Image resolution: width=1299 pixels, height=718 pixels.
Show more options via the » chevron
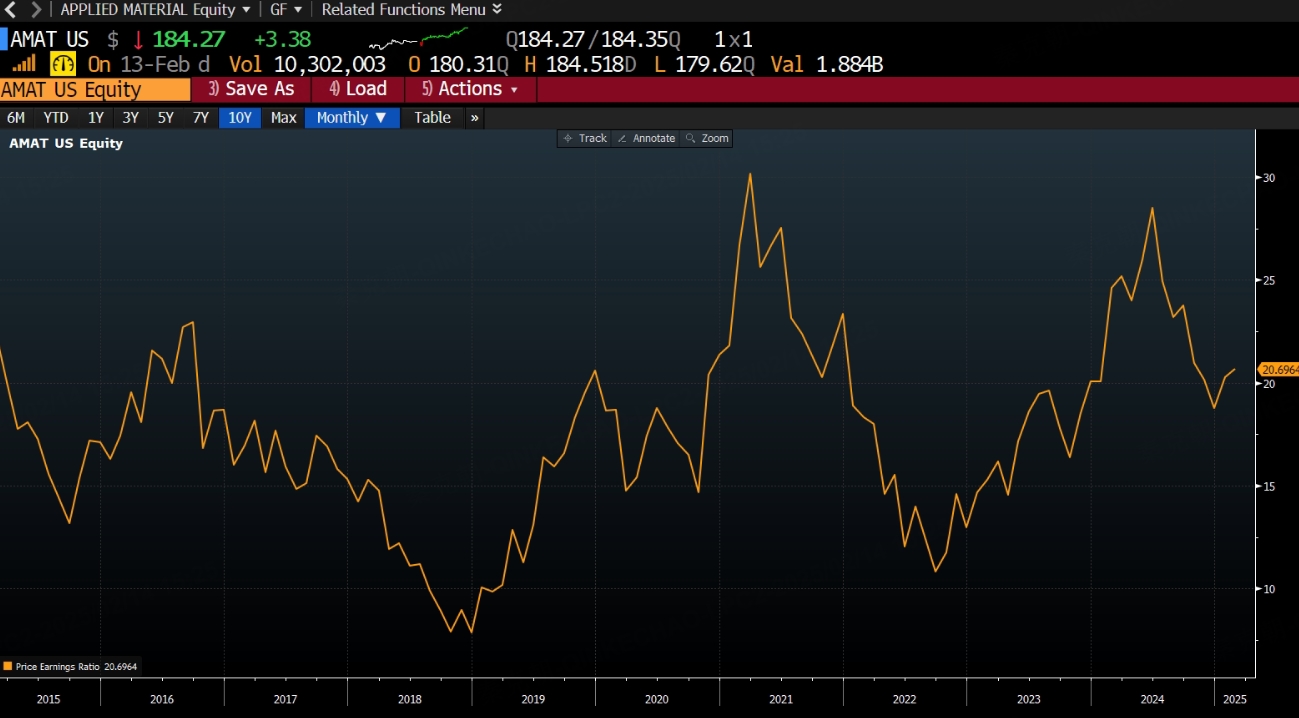[x=474, y=117]
